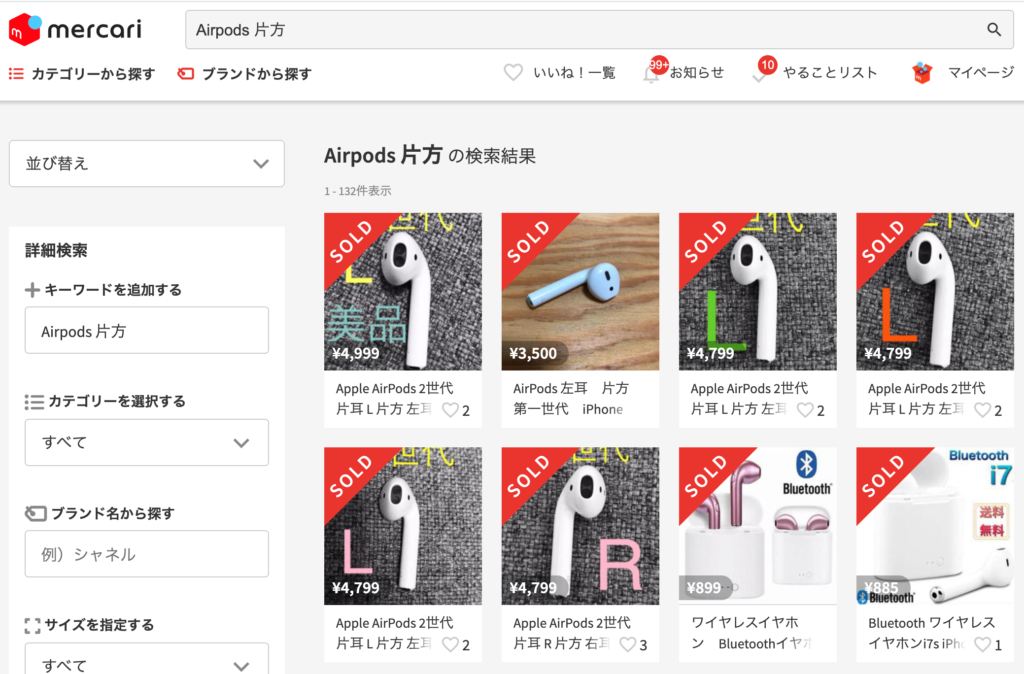
Task: Click the title 'Apple AirPods 2世代 片耳 R 片方 右耳'
Action: coord(572,634)
